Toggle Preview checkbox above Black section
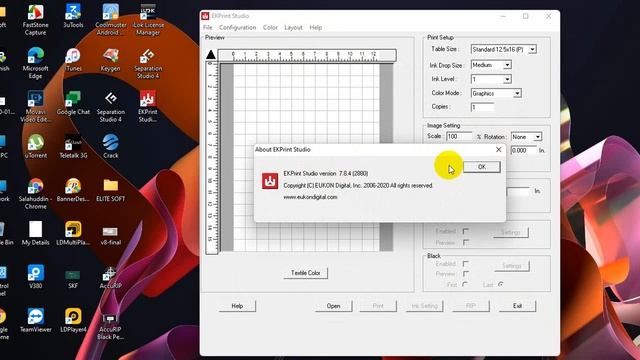This screenshot has width=640, height=360. click(x=465, y=242)
